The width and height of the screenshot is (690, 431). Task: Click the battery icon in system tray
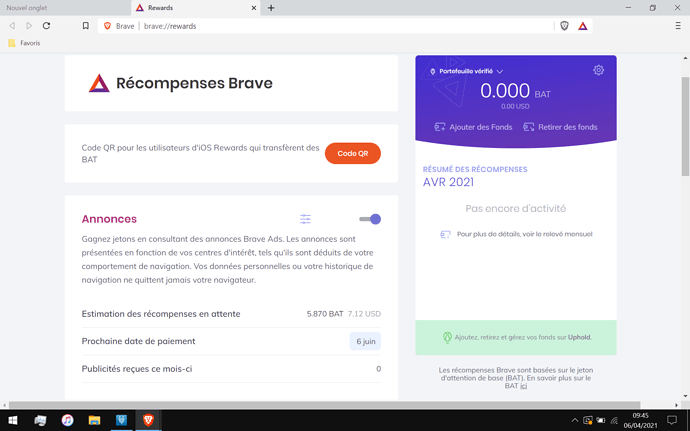[601, 420]
